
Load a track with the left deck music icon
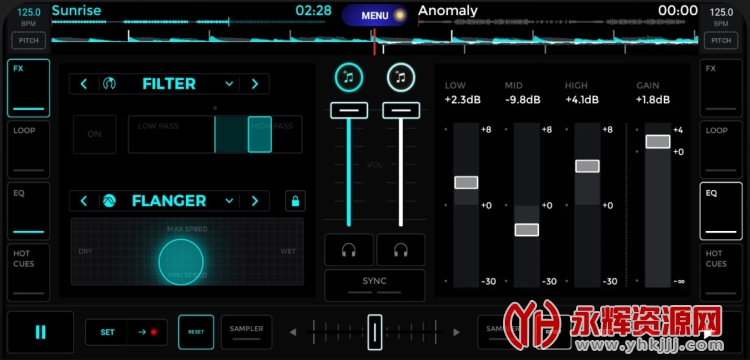(x=349, y=77)
